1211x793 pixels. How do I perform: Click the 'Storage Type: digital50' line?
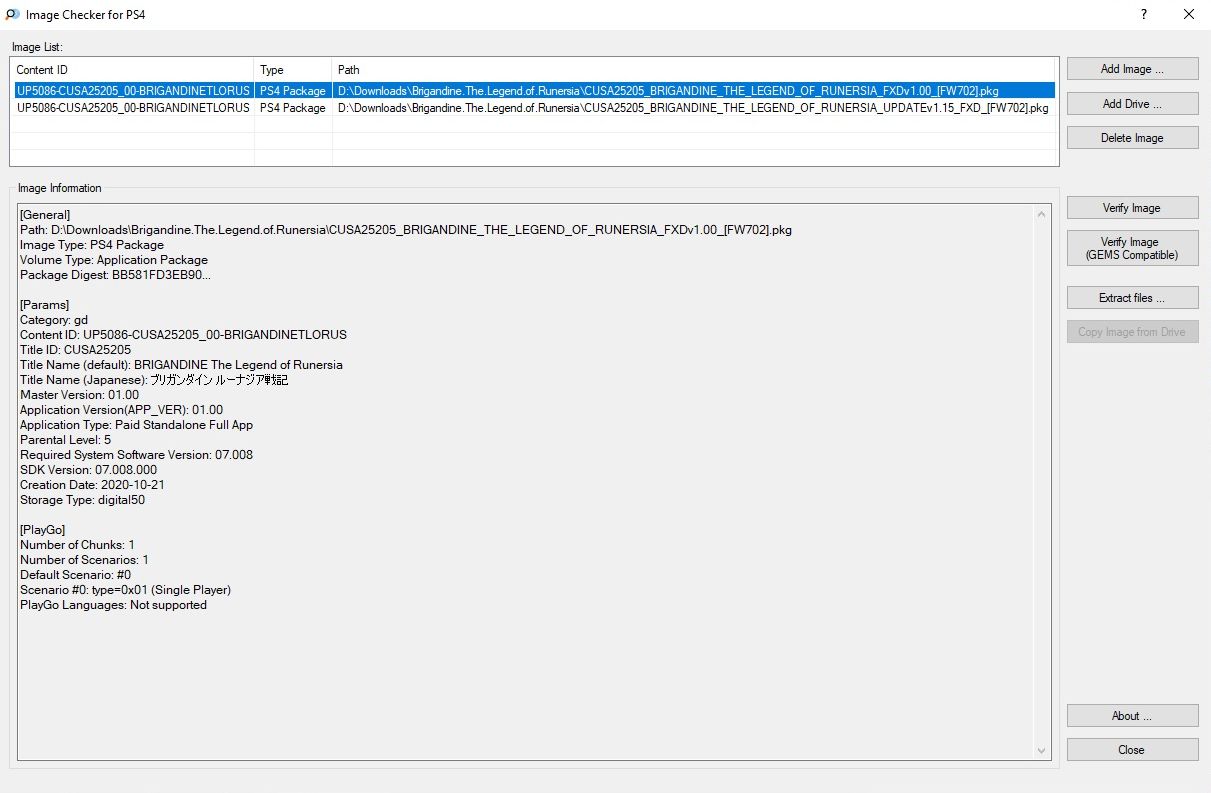tap(83, 500)
